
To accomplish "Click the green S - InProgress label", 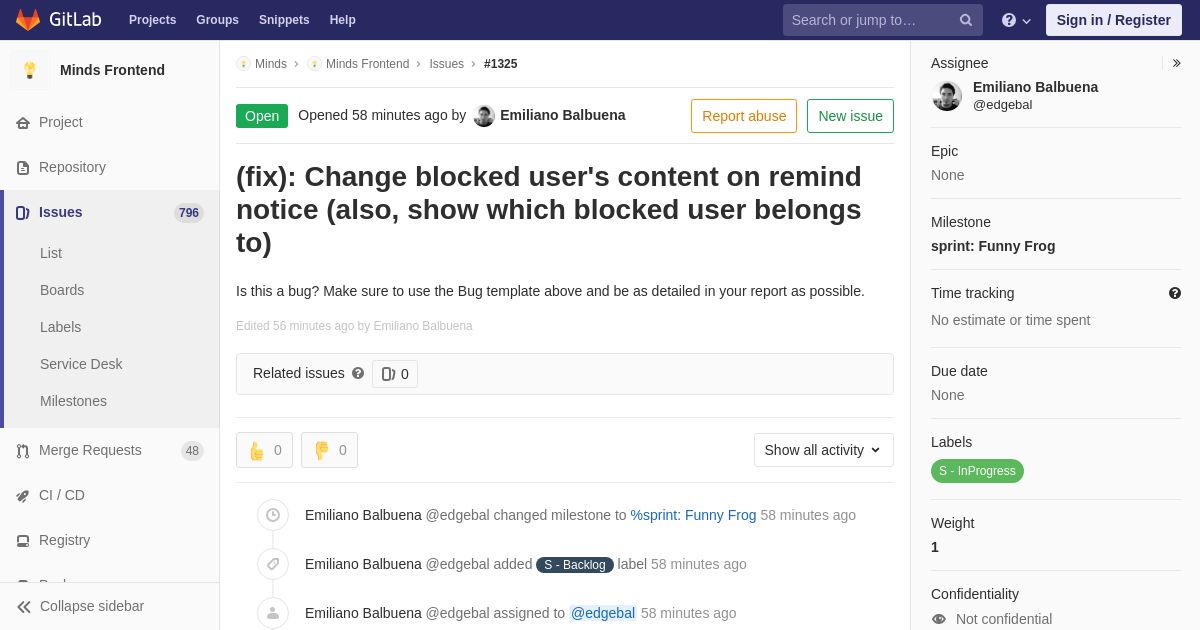I will [x=977, y=471].
